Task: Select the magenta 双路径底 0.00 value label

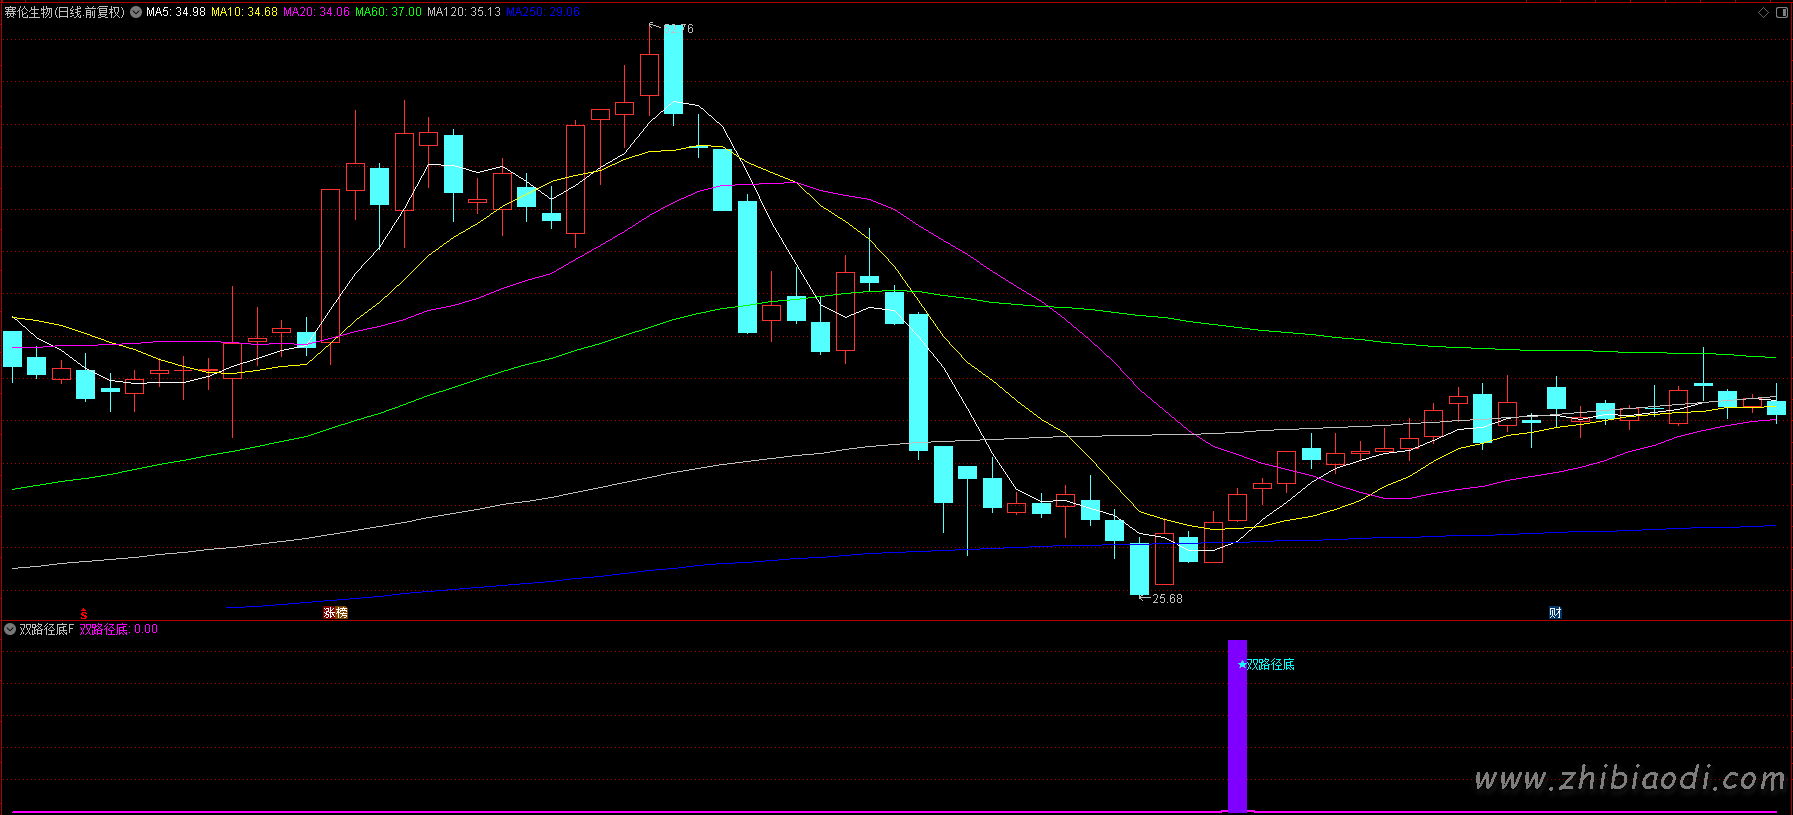Action: 119,629
